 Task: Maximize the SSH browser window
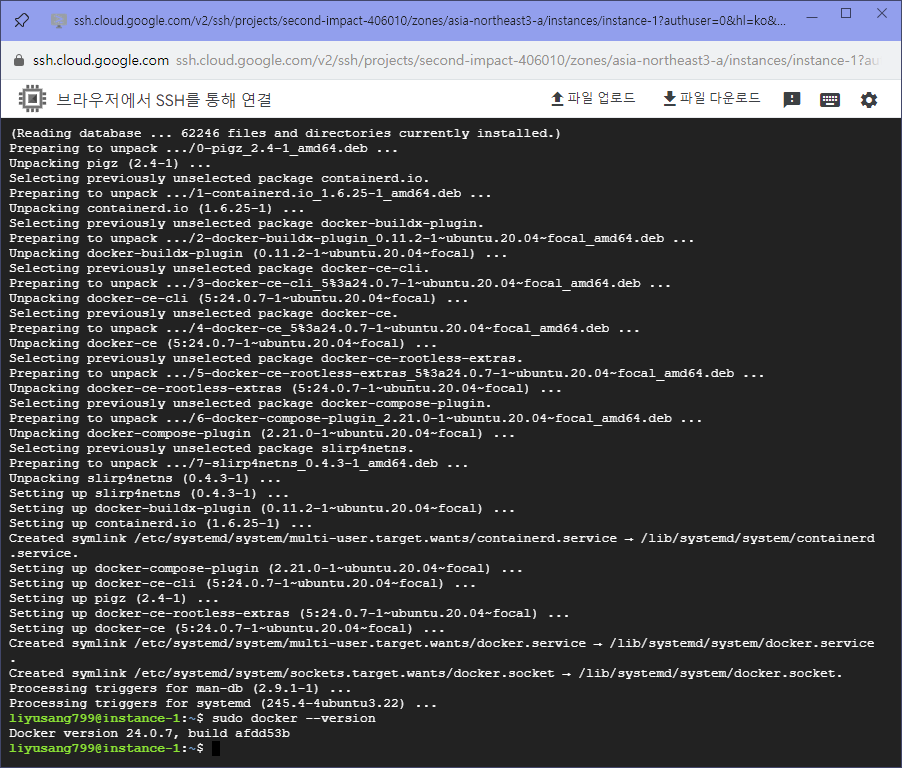[846, 14]
